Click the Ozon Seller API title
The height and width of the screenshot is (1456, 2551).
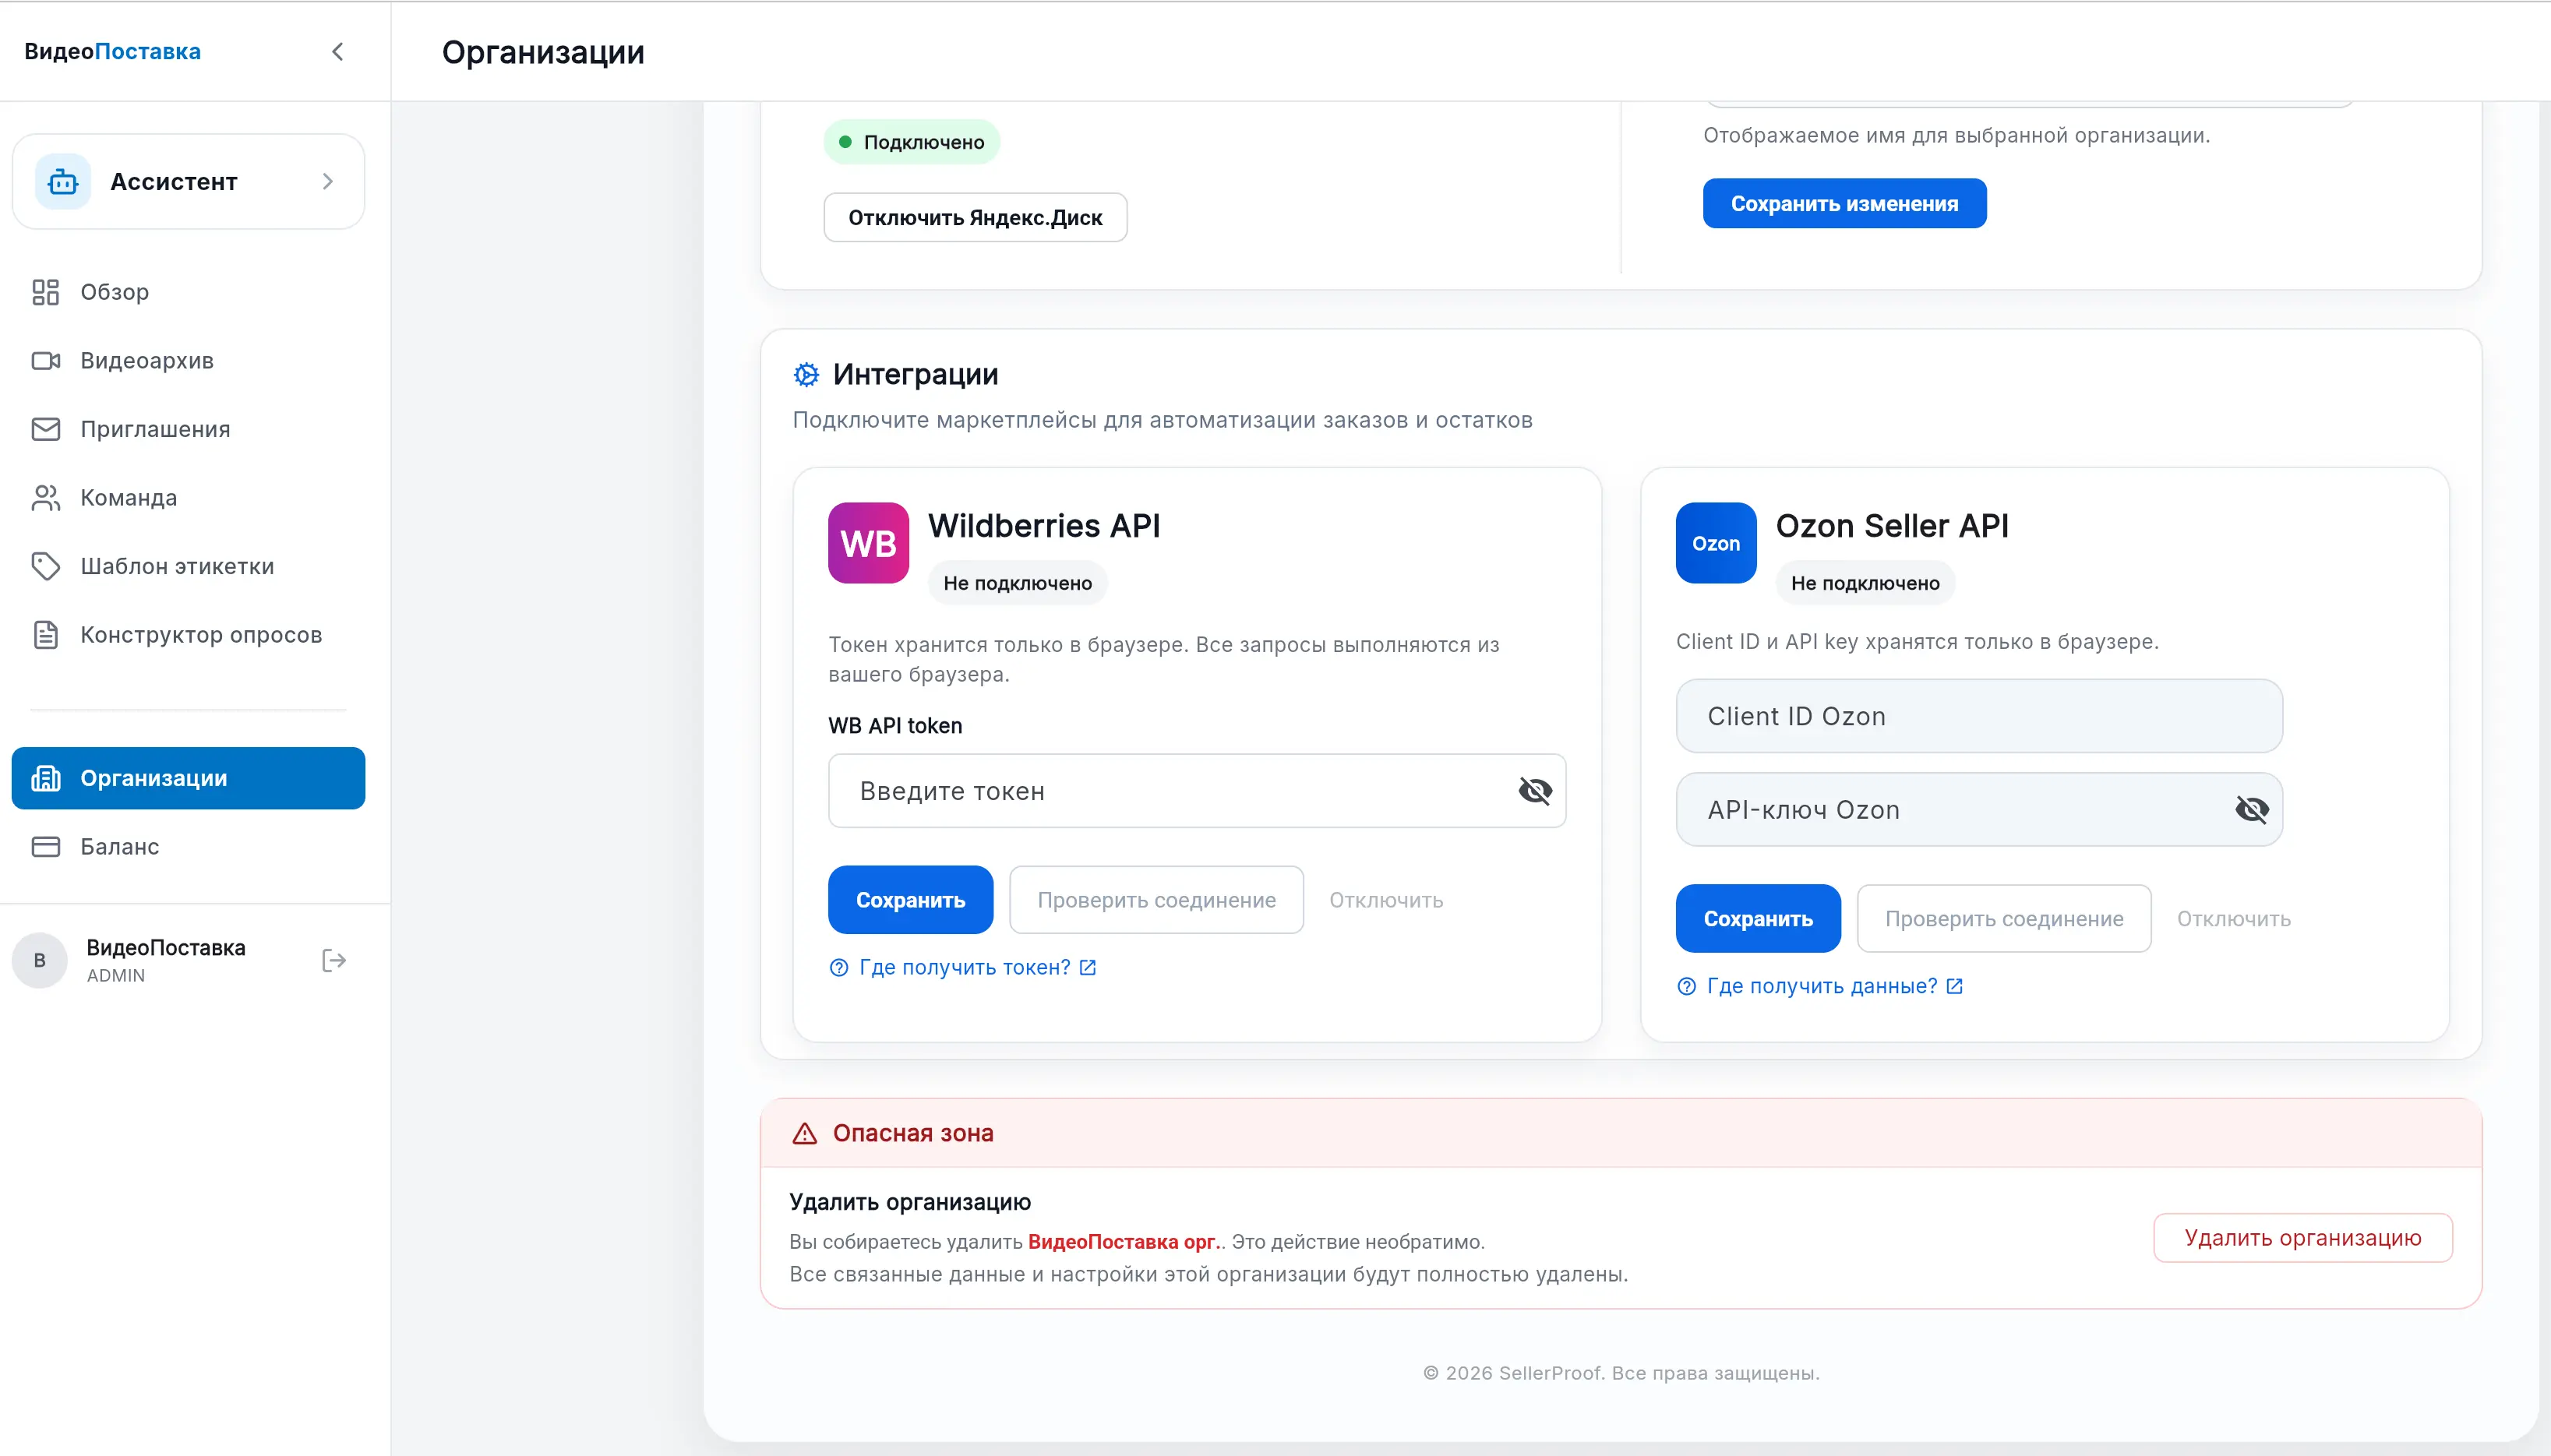(x=1892, y=526)
